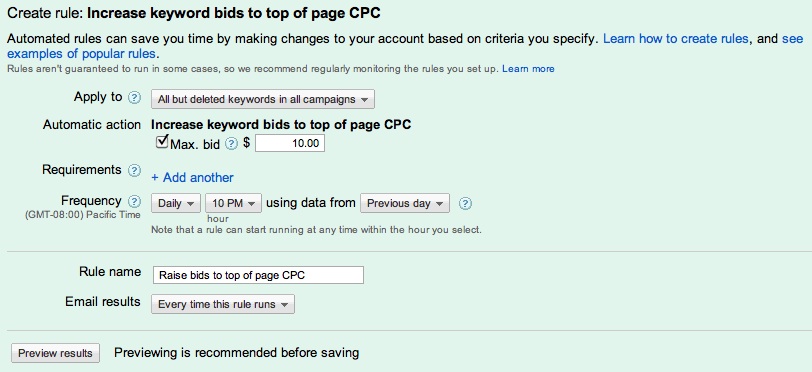The width and height of the screenshot is (812, 372).
Task: Toggle the Max. bid checkbox
Action: 163,142
